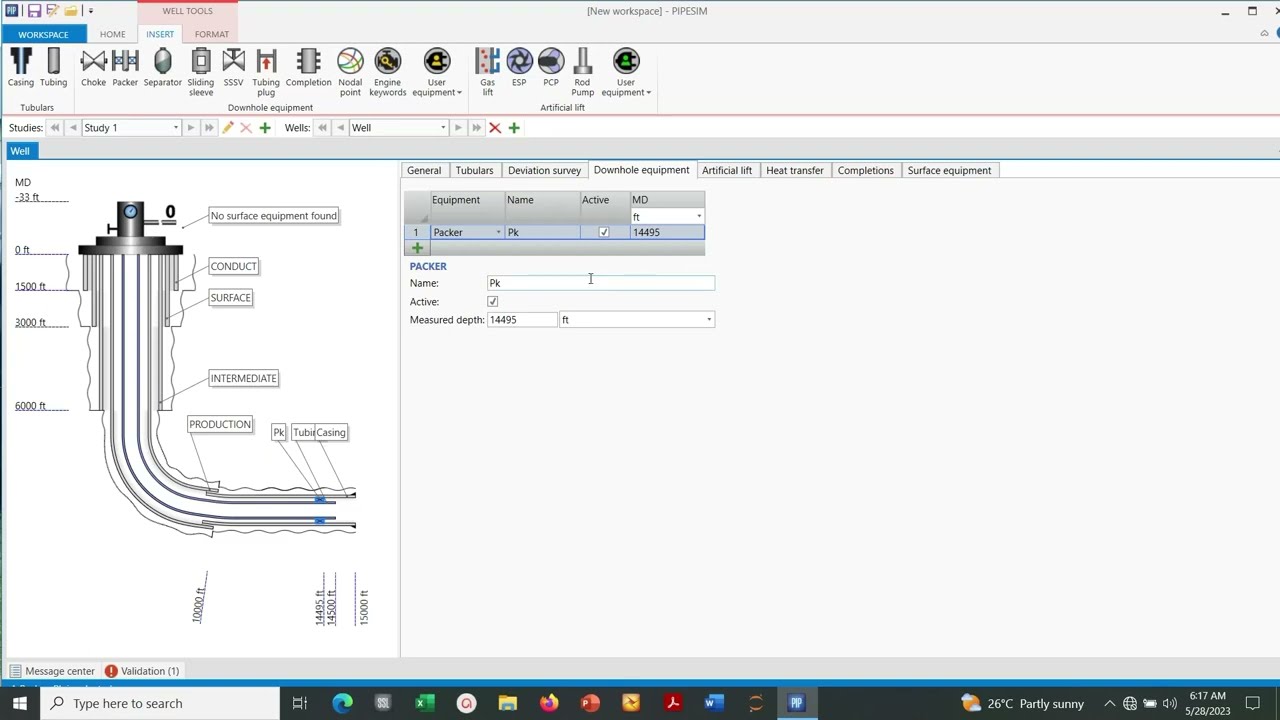
Task: Open the Tubulars tab
Action: (x=474, y=170)
